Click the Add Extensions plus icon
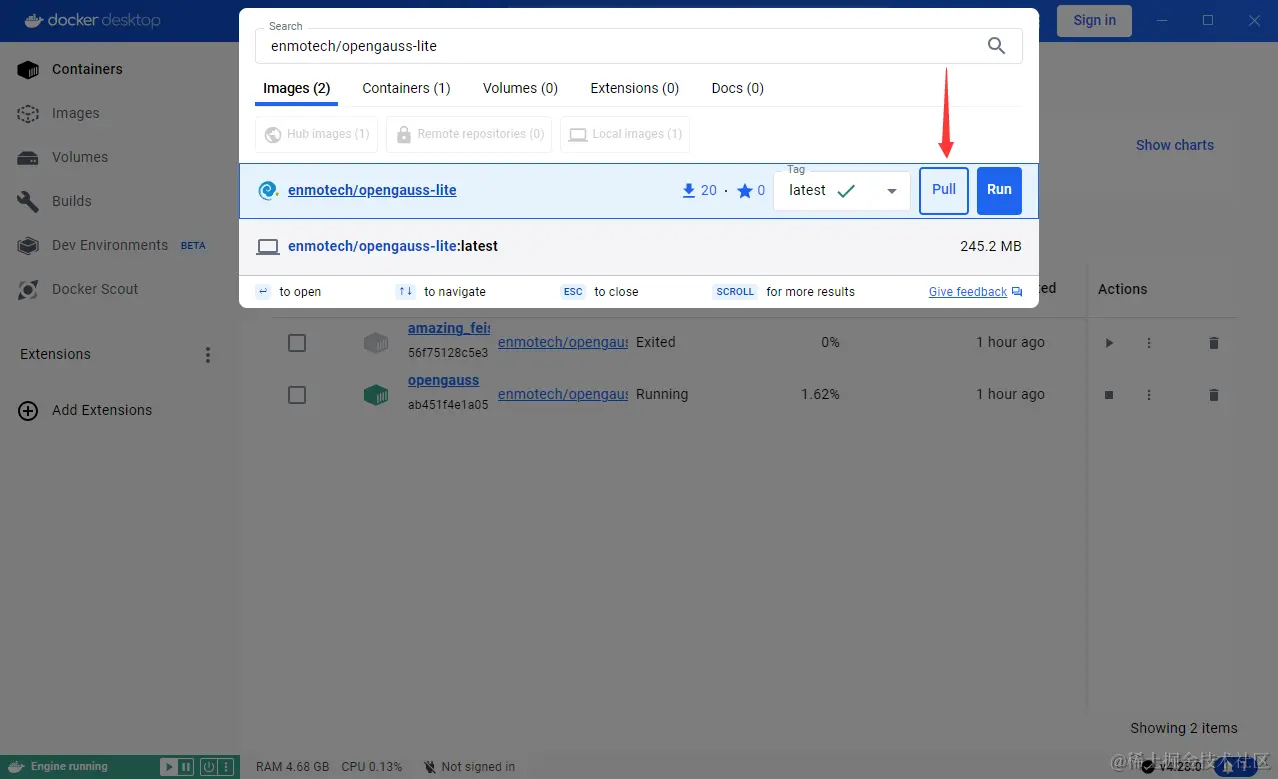Image resolution: width=1278 pixels, height=779 pixels. point(29,410)
